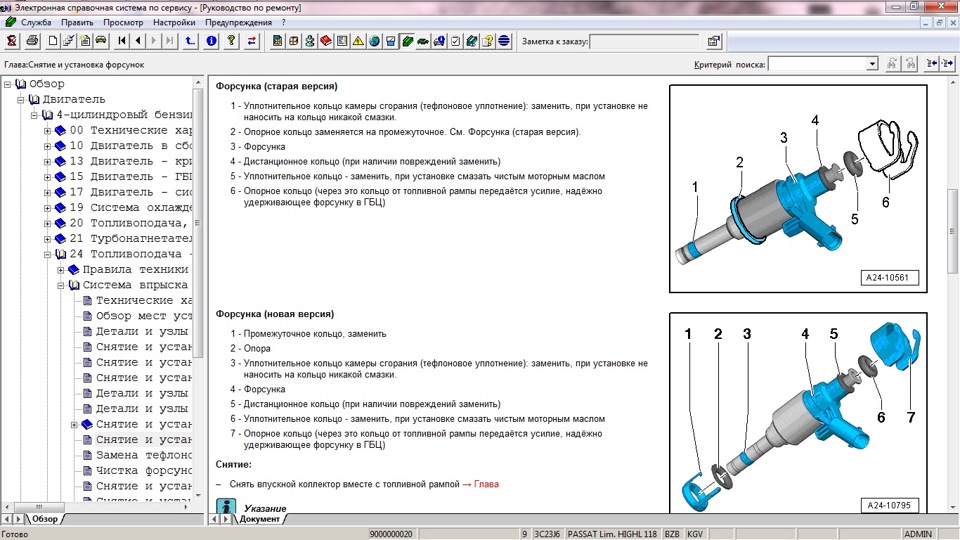Click the blue striped sphere icon

pyautogui.click(x=503, y=41)
